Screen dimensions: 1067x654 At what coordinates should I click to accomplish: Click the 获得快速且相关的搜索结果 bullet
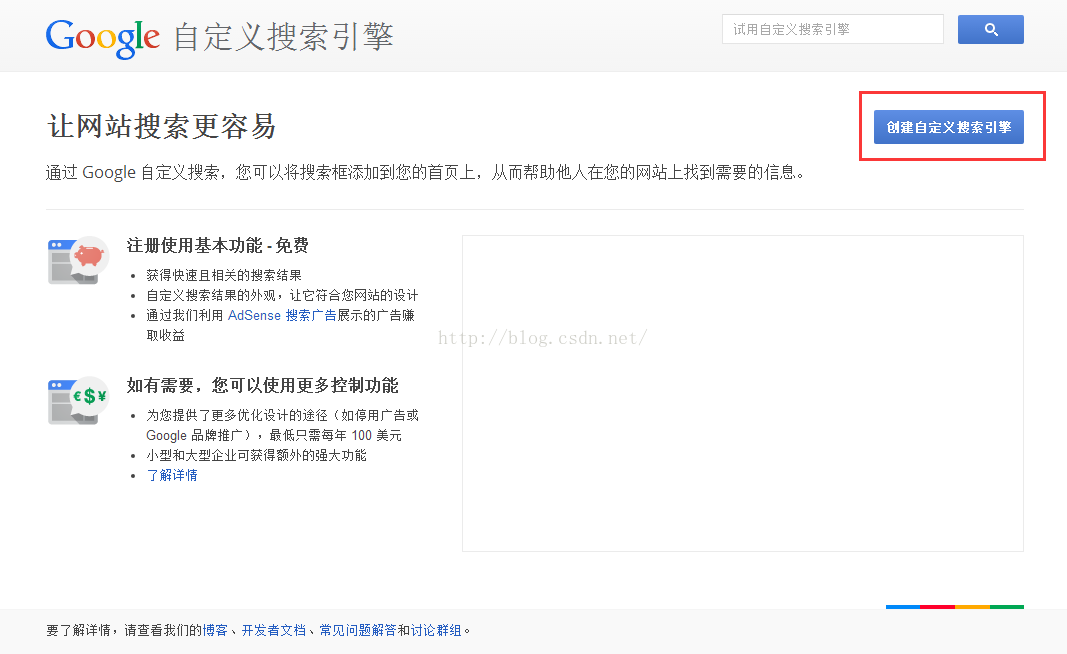coord(224,275)
